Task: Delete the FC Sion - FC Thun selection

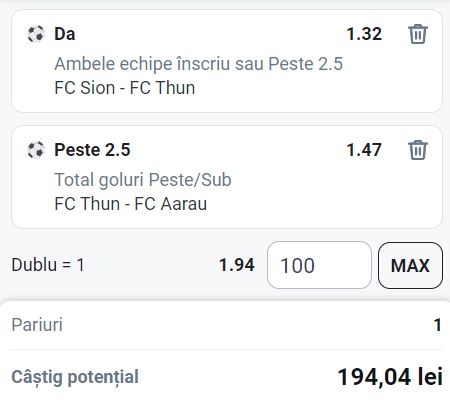Action: click(418, 34)
